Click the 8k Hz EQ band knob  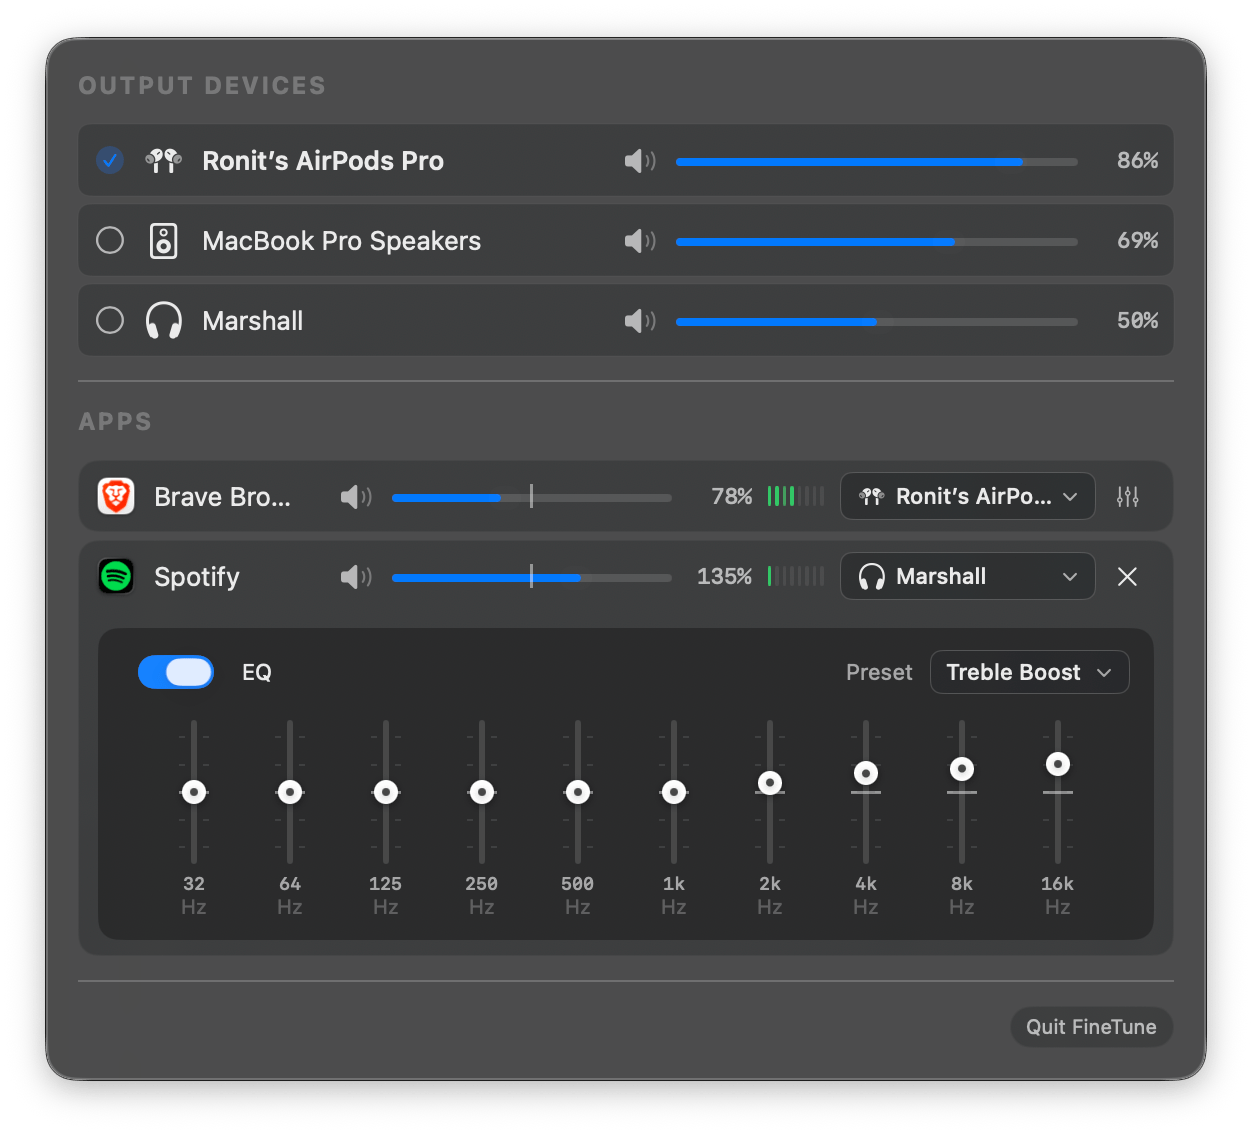click(x=962, y=769)
